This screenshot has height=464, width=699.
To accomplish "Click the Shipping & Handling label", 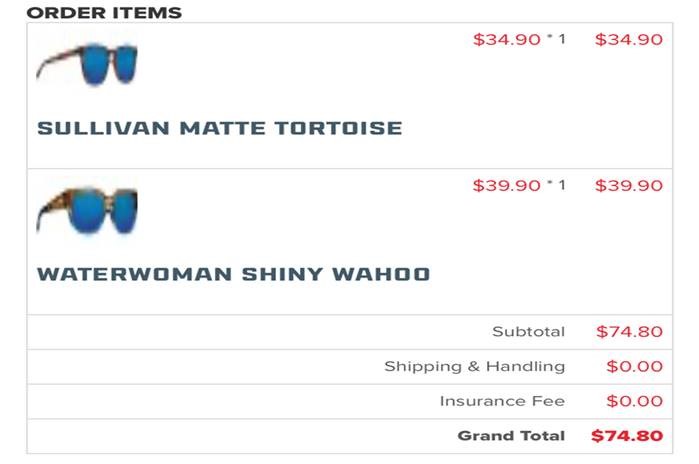I will [475, 366].
